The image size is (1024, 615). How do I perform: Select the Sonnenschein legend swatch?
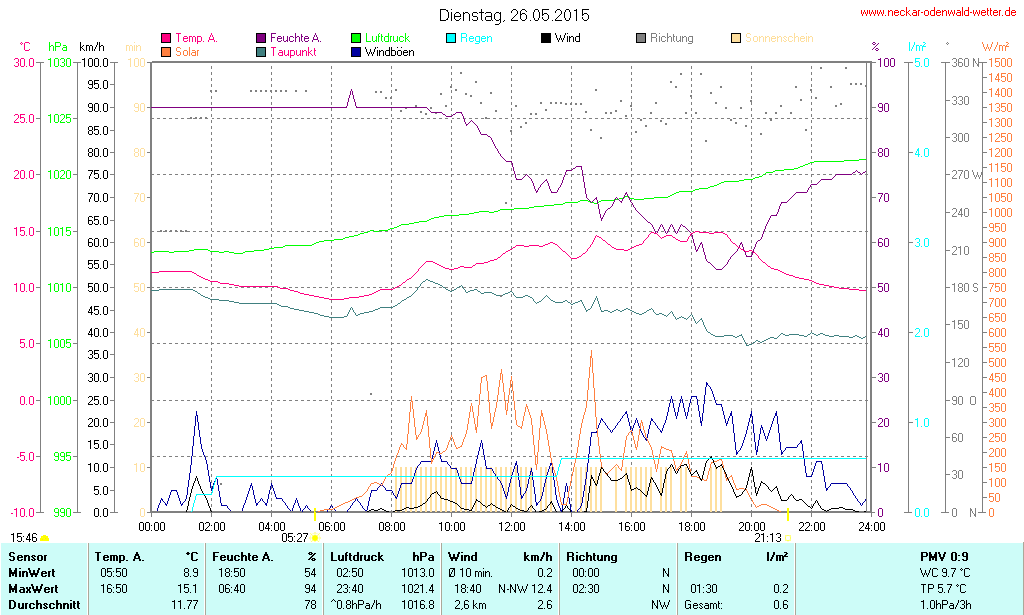click(736, 39)
